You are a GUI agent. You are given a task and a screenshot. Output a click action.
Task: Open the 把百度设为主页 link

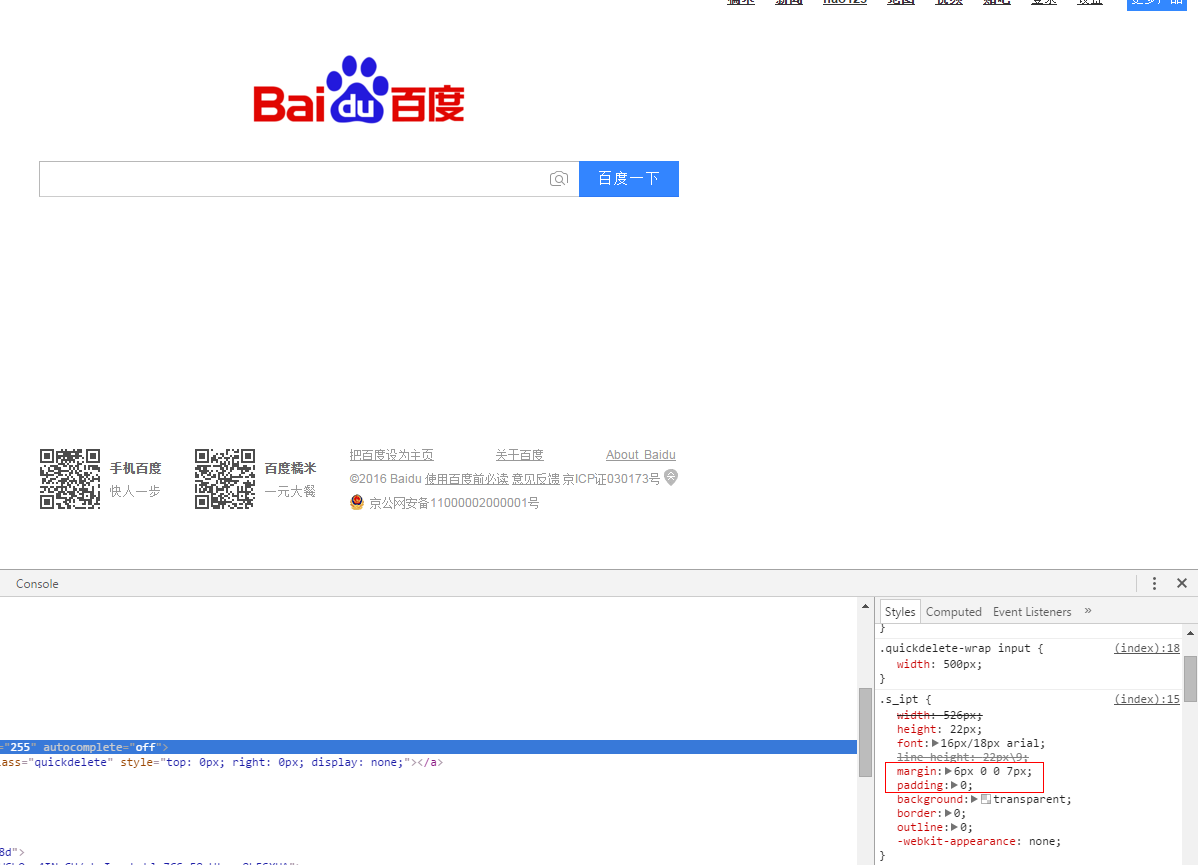pyautogui.click(x=391, y=455)
